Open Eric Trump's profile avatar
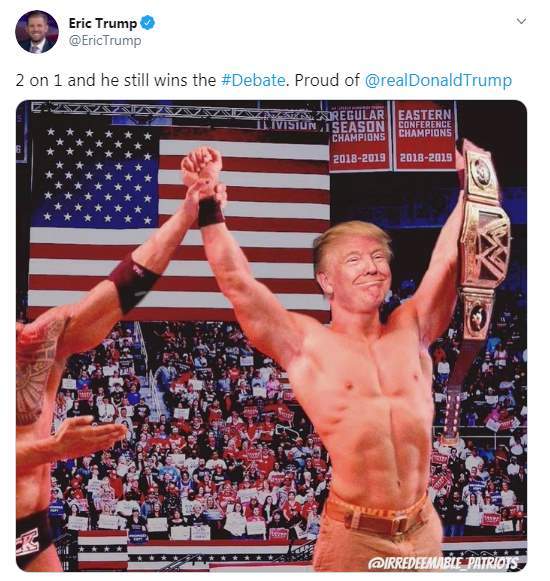550x581 pixels. (37, 32)
